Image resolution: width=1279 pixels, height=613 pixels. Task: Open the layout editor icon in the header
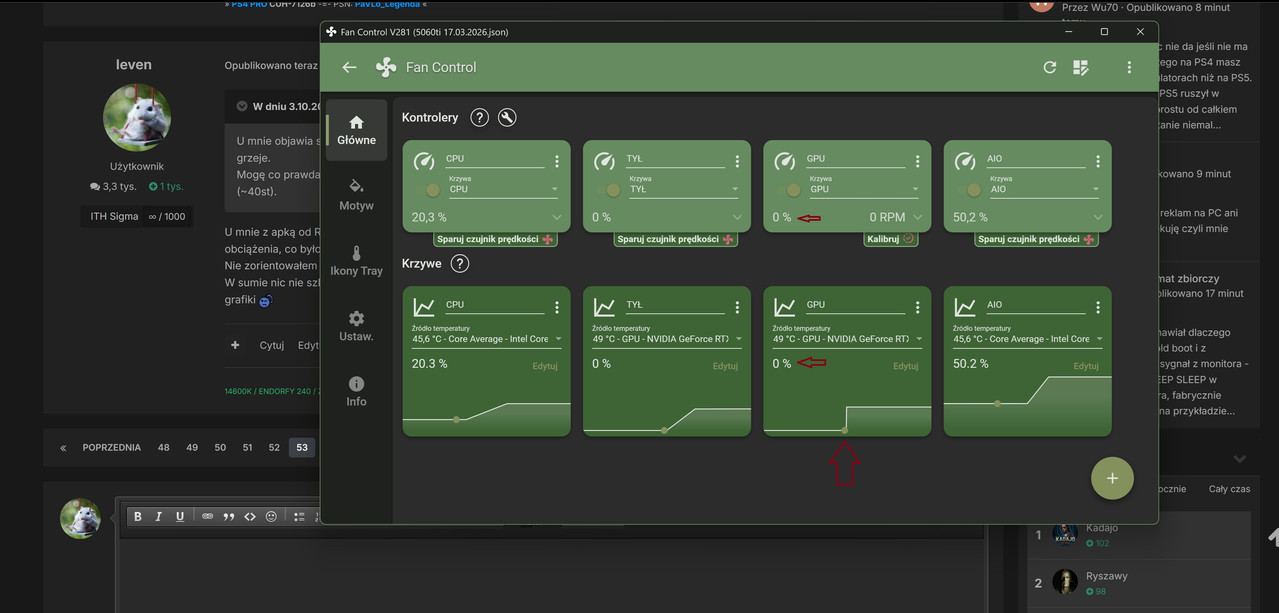1081,67
